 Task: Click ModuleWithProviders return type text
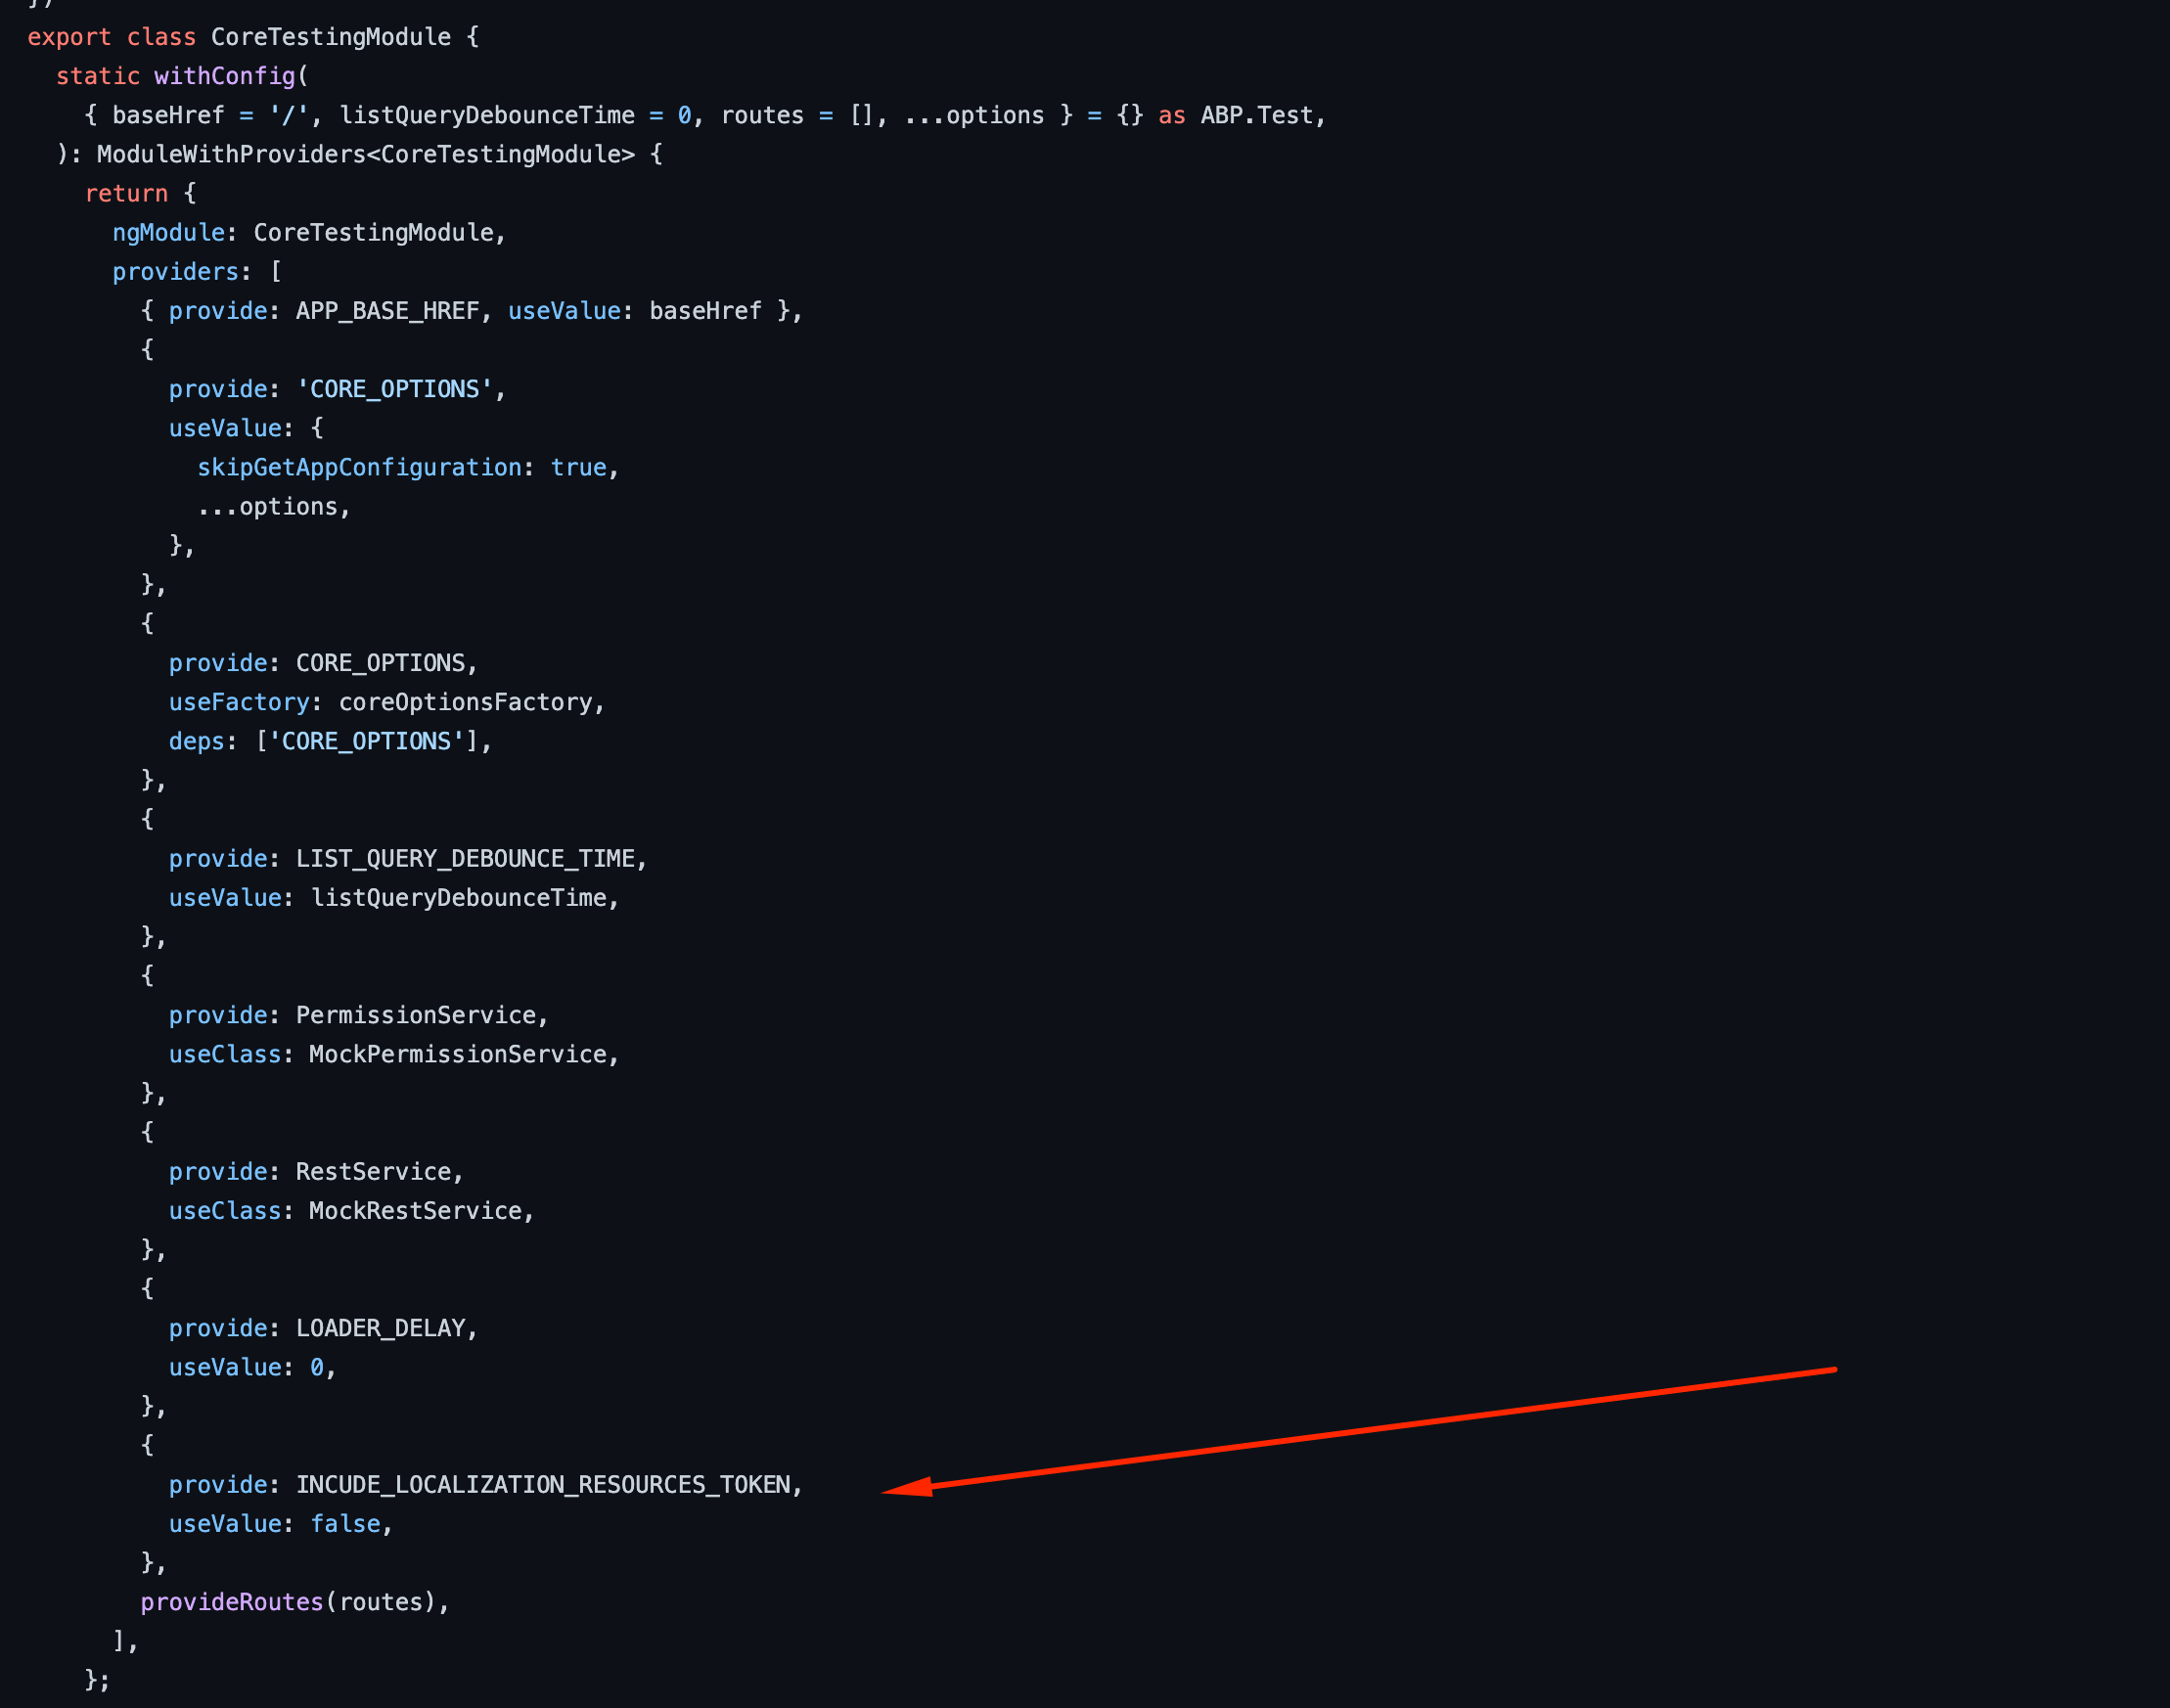coord(232,154)
